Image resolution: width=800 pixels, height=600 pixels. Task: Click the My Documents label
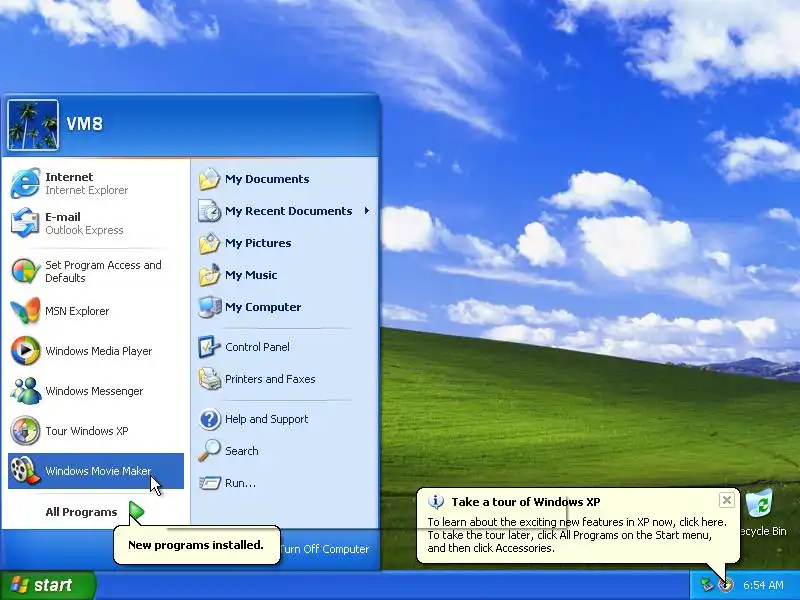point(267,179)
